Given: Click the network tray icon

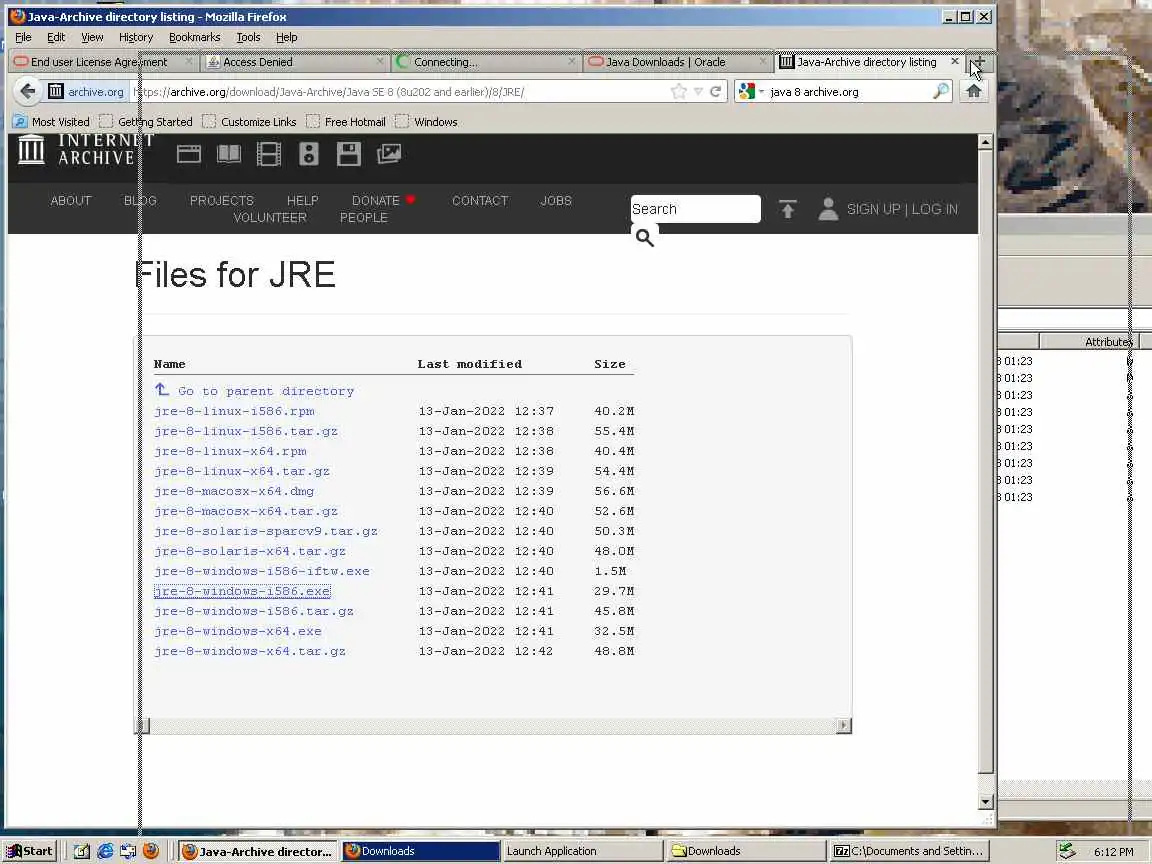Looking at the screenshot, I should click(x=1066, y=851).
